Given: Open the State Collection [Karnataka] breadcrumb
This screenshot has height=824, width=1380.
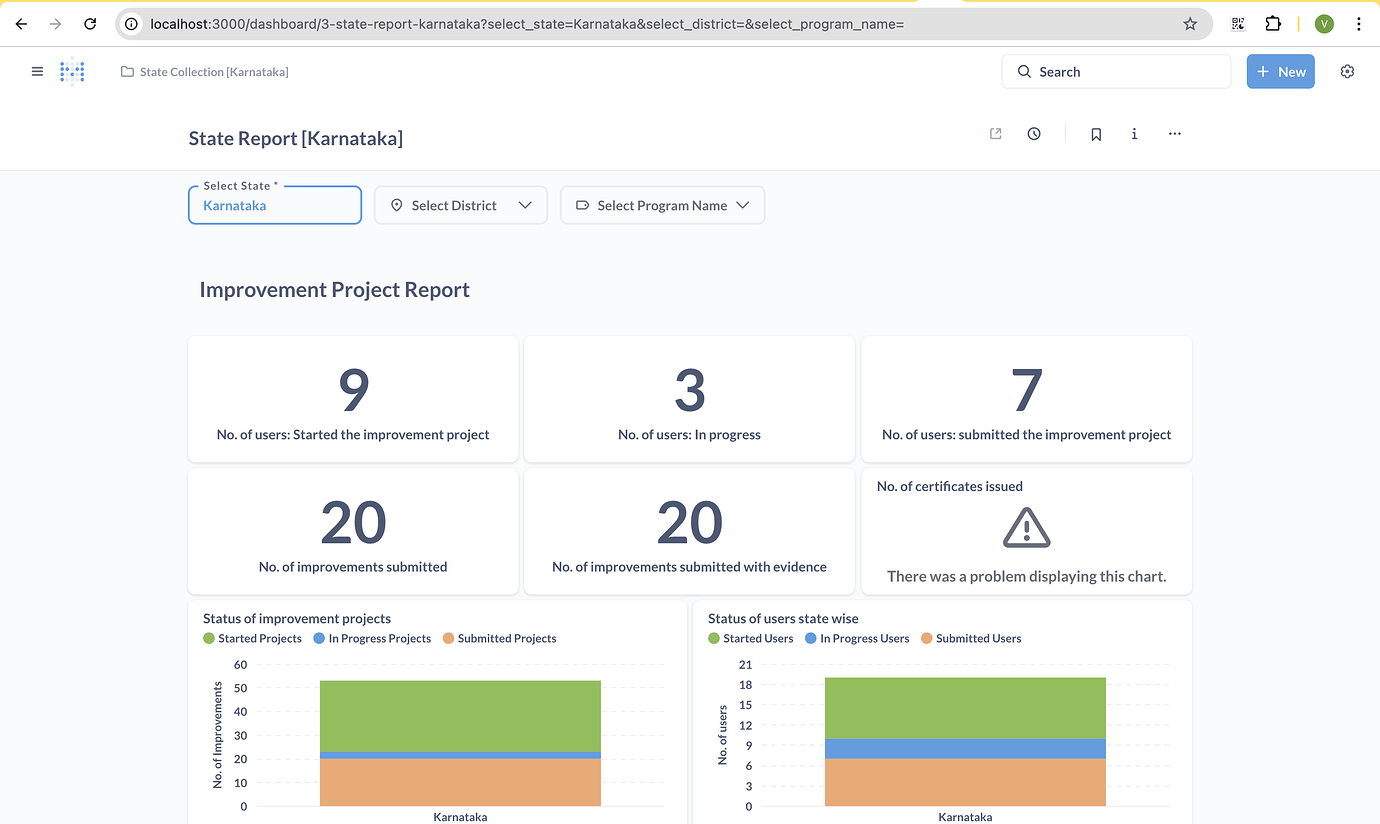Looking at the screenshot, I should point(205,72).
